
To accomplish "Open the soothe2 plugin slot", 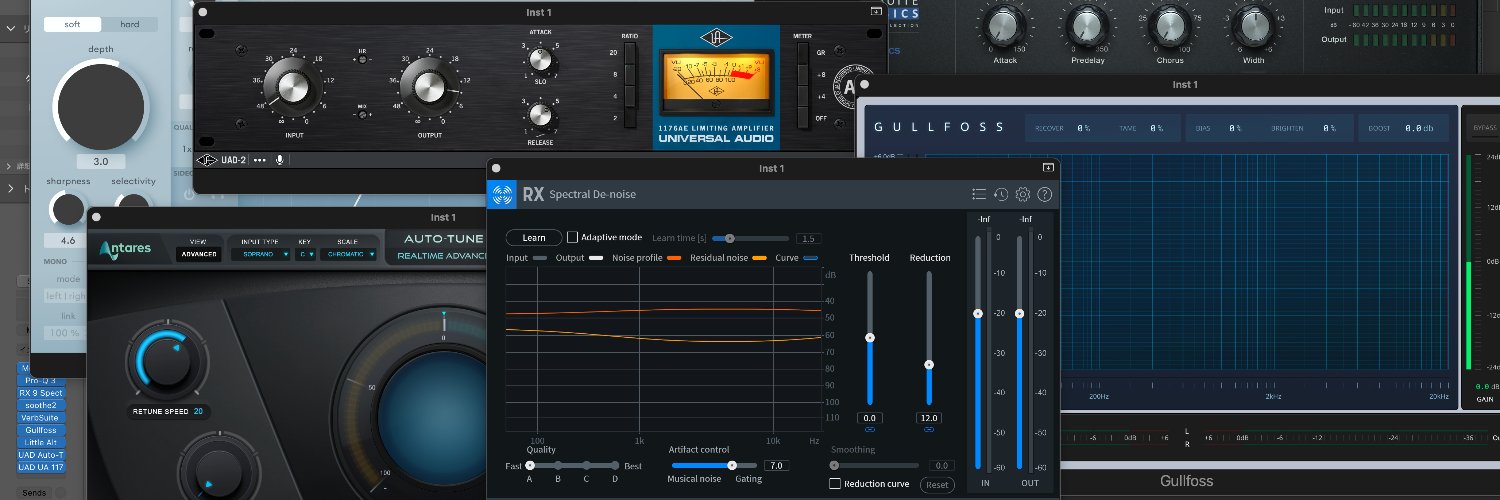I will pyautogui.click(x=40, y=405).
